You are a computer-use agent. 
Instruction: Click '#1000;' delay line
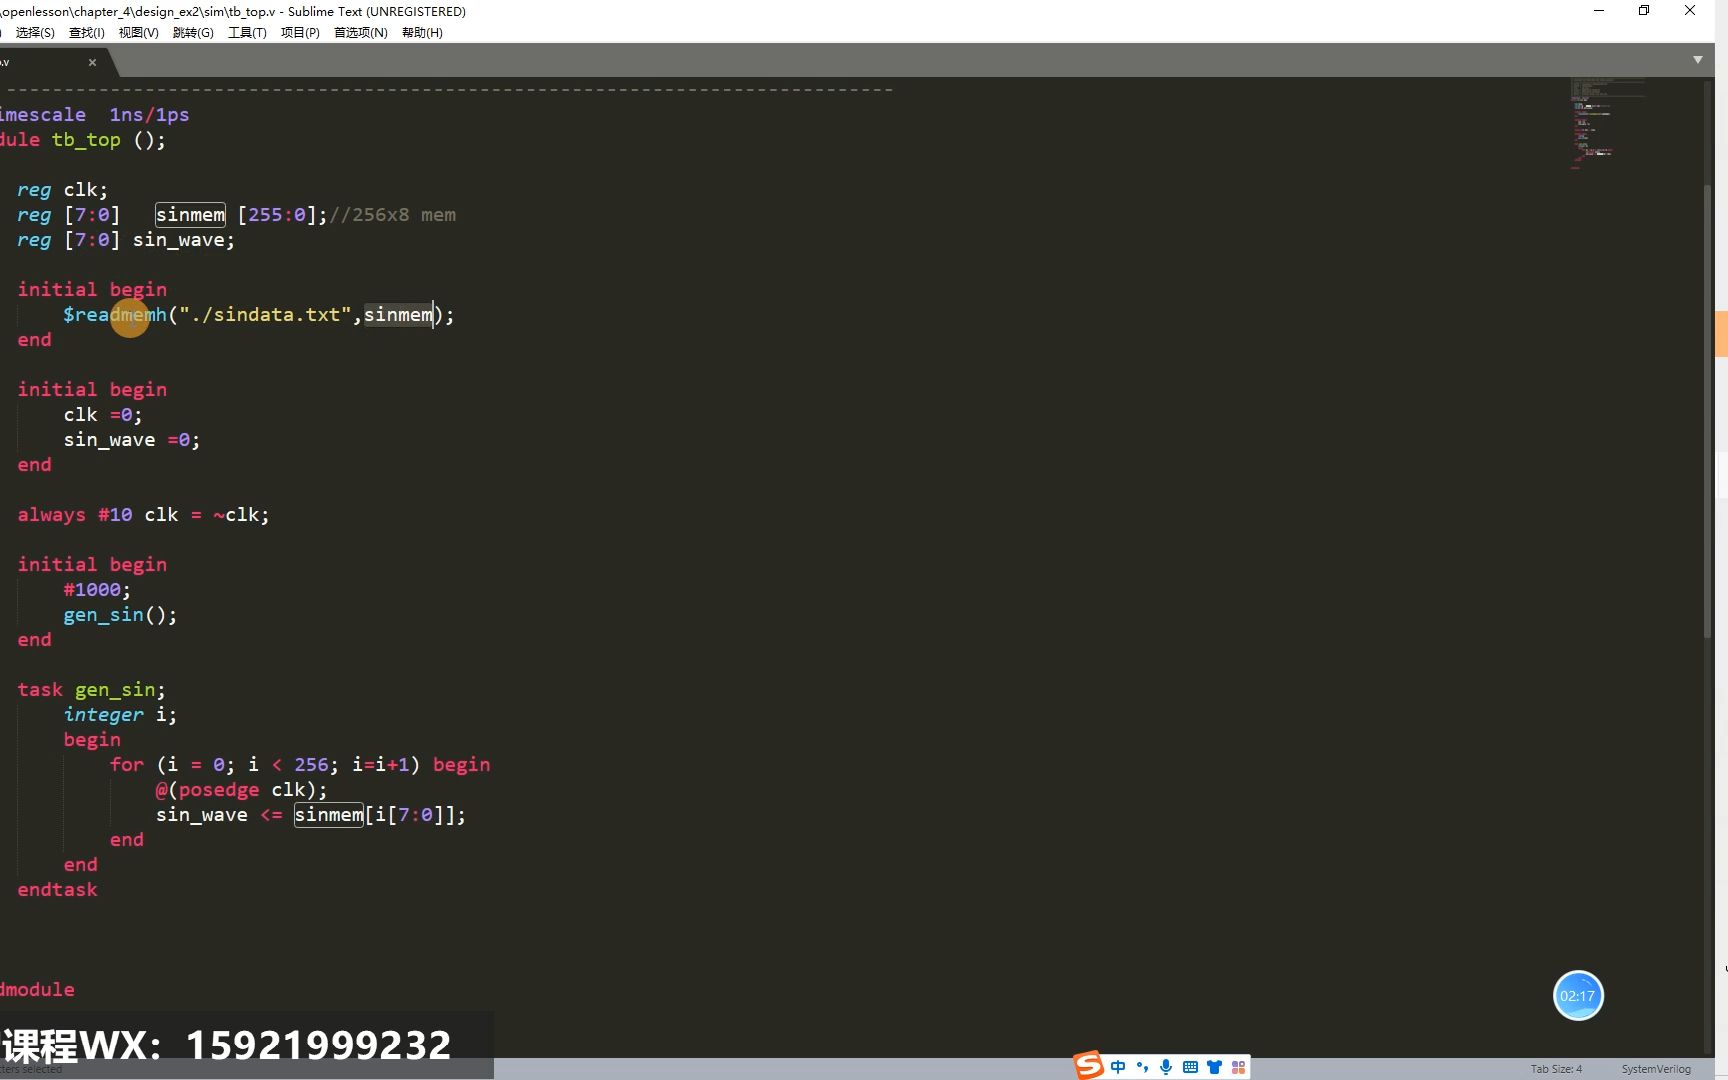[97, 590]
